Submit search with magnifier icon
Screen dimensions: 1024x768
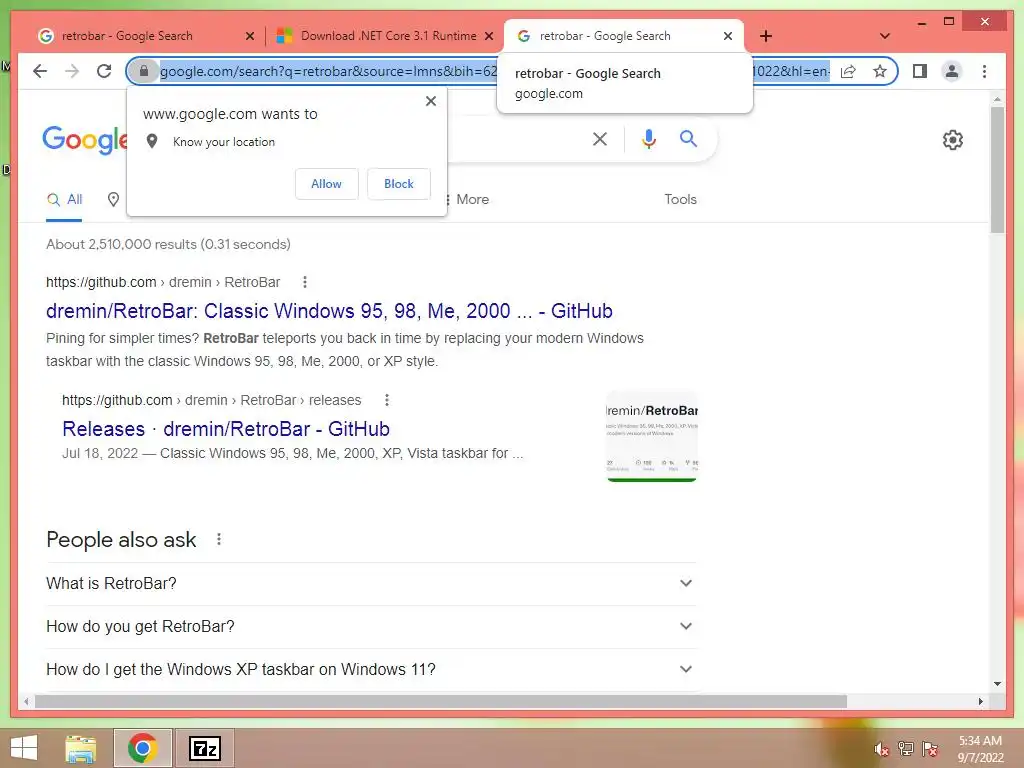688,138
